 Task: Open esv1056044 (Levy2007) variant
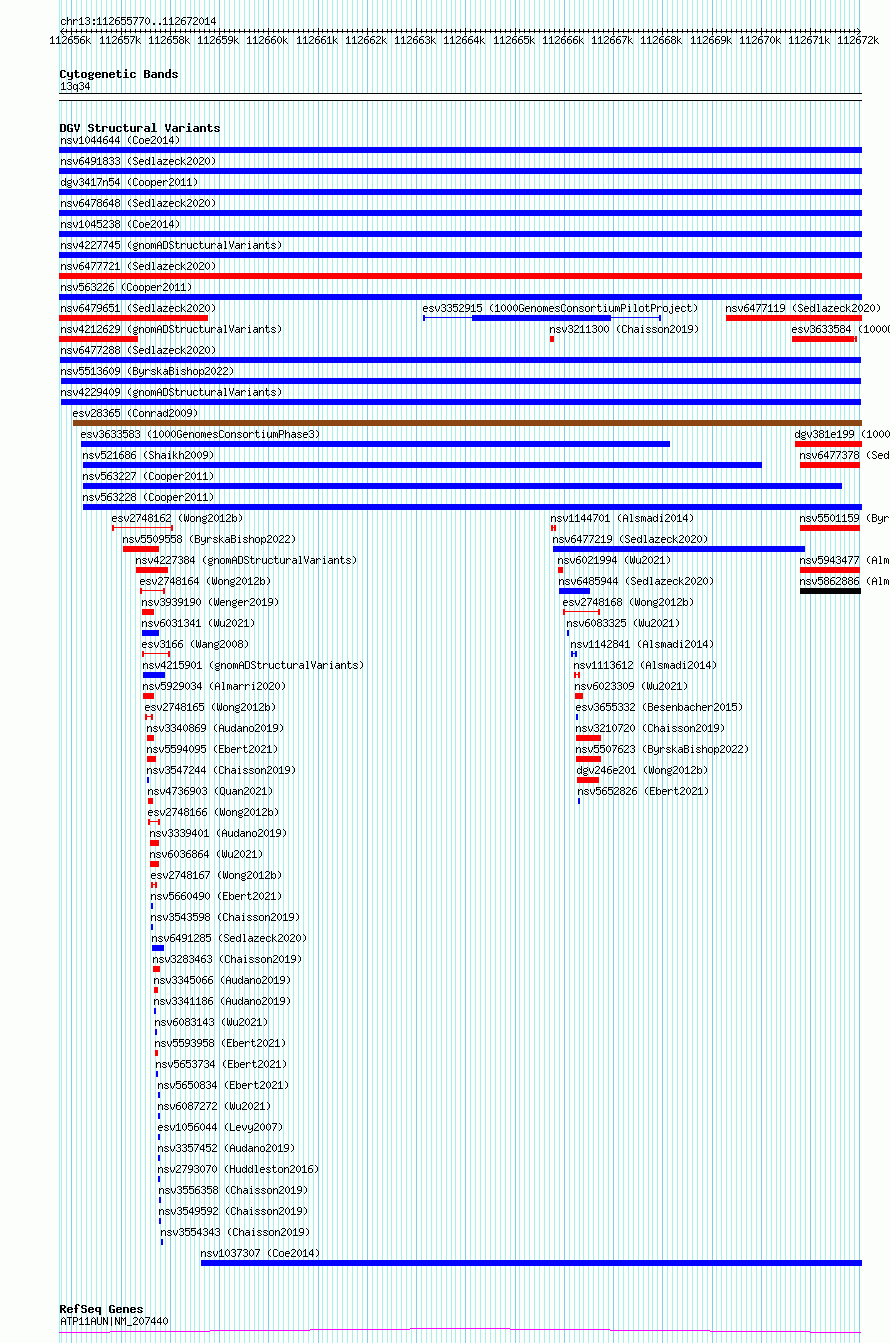tap(218, 1127)
